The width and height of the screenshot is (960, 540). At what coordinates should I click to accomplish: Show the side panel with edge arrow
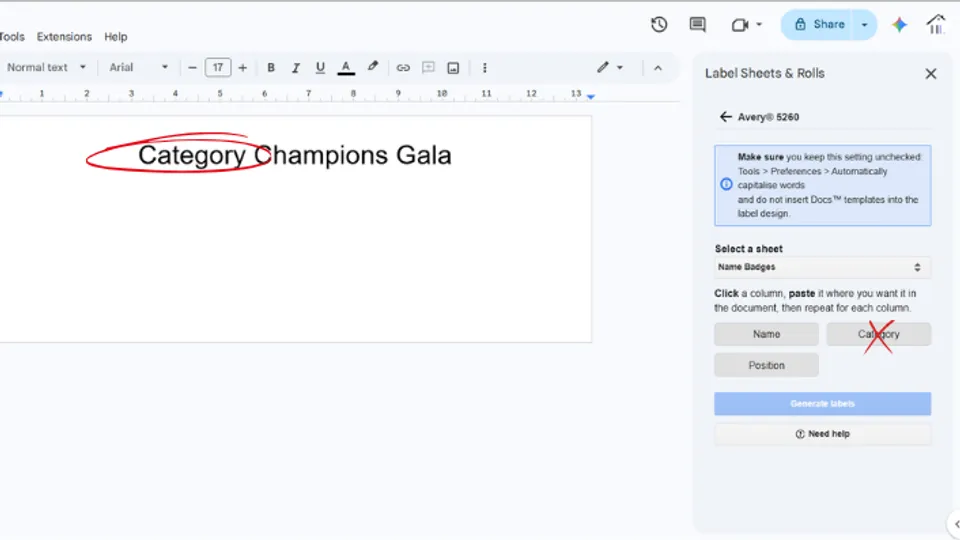coord(955,525)
